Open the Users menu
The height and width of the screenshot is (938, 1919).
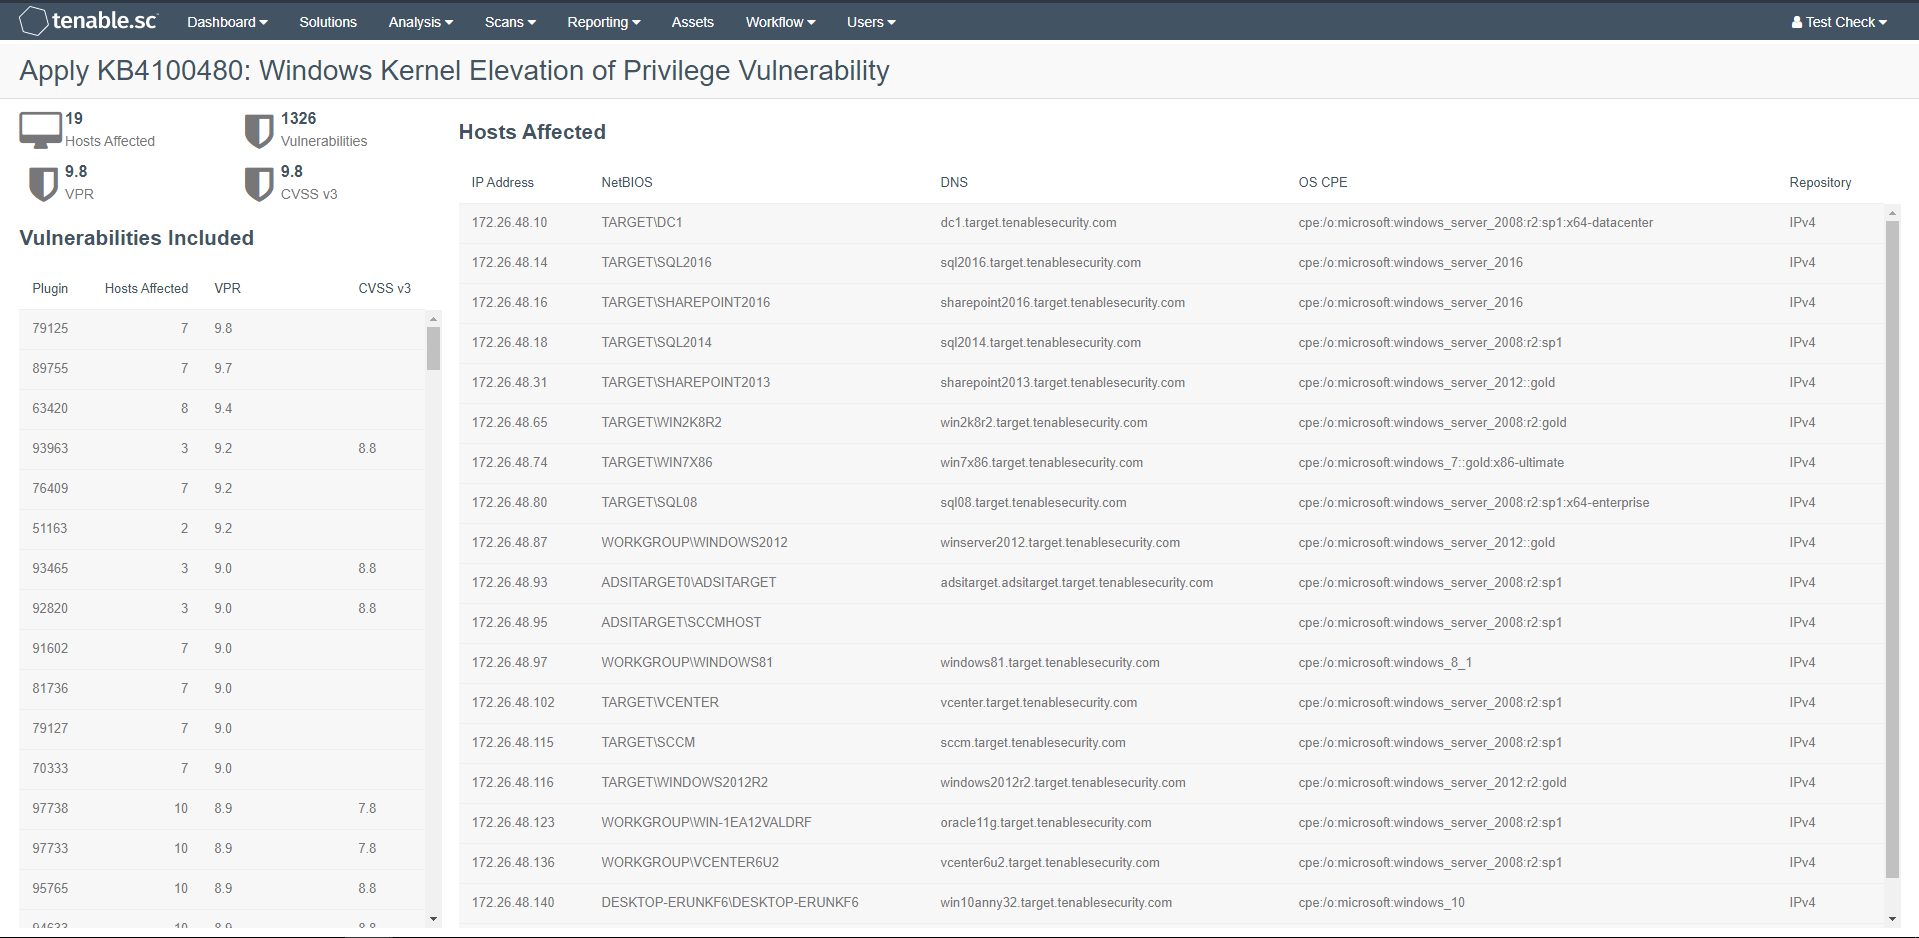869,21
